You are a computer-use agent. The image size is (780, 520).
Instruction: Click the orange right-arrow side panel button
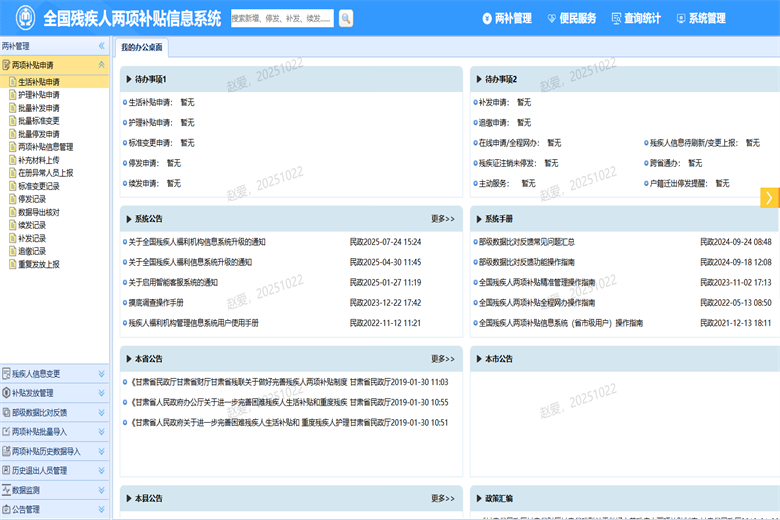tap(769, 197)
